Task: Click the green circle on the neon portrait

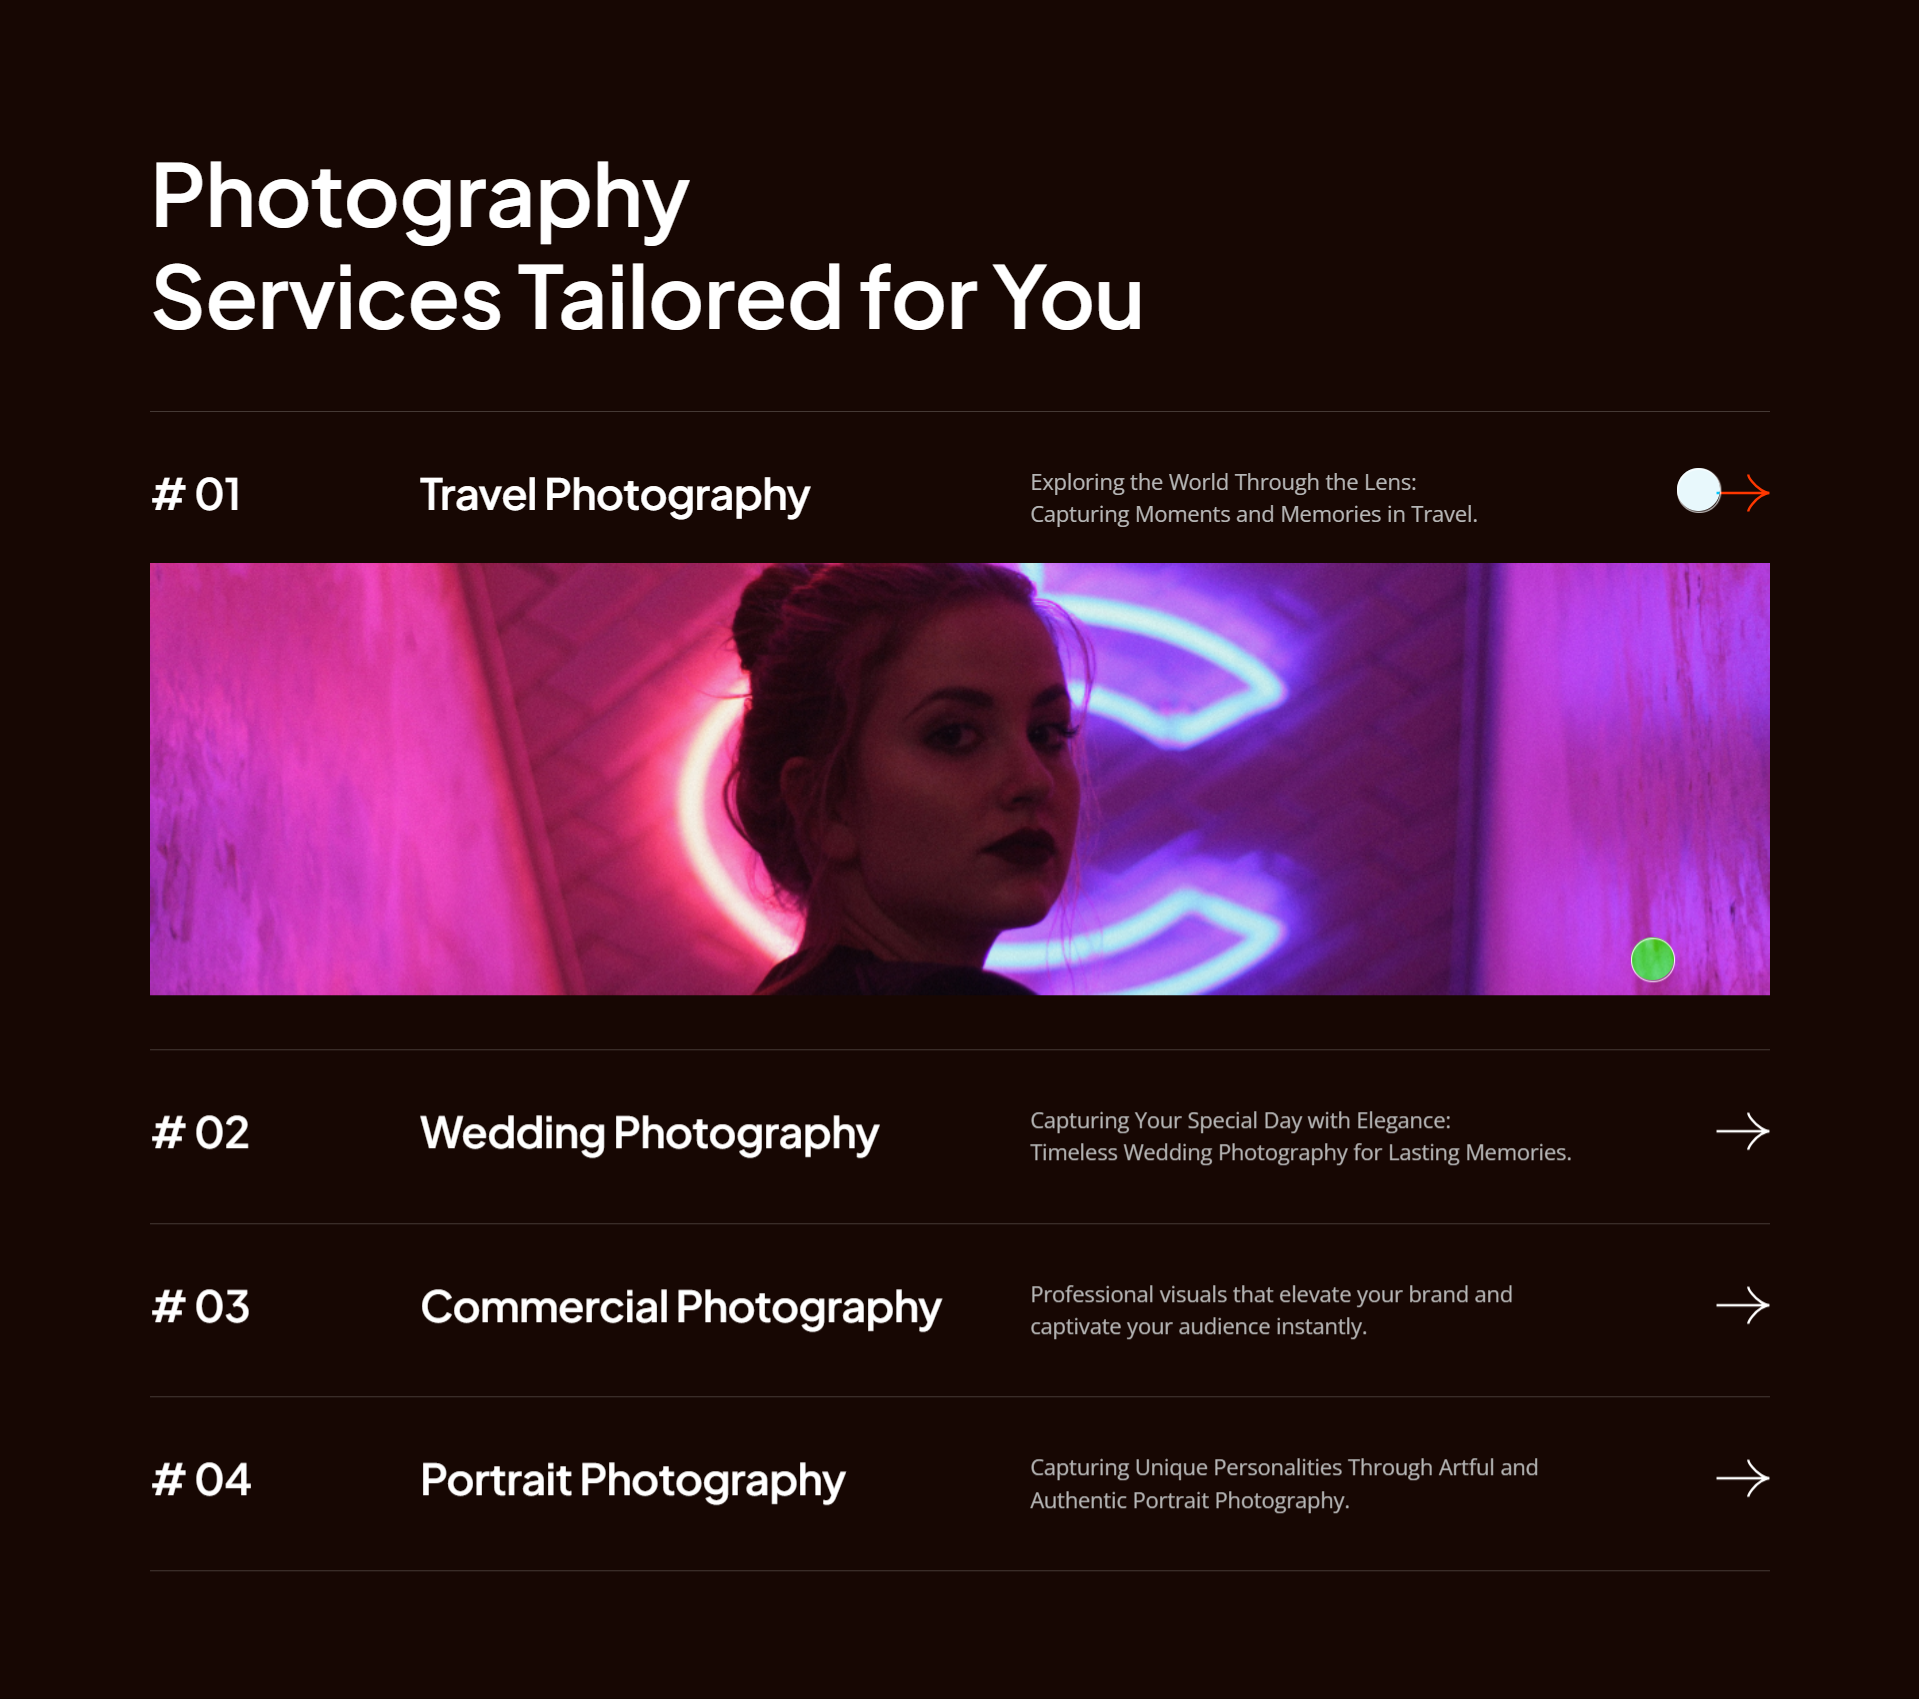Action: [x=1653, y=960]
